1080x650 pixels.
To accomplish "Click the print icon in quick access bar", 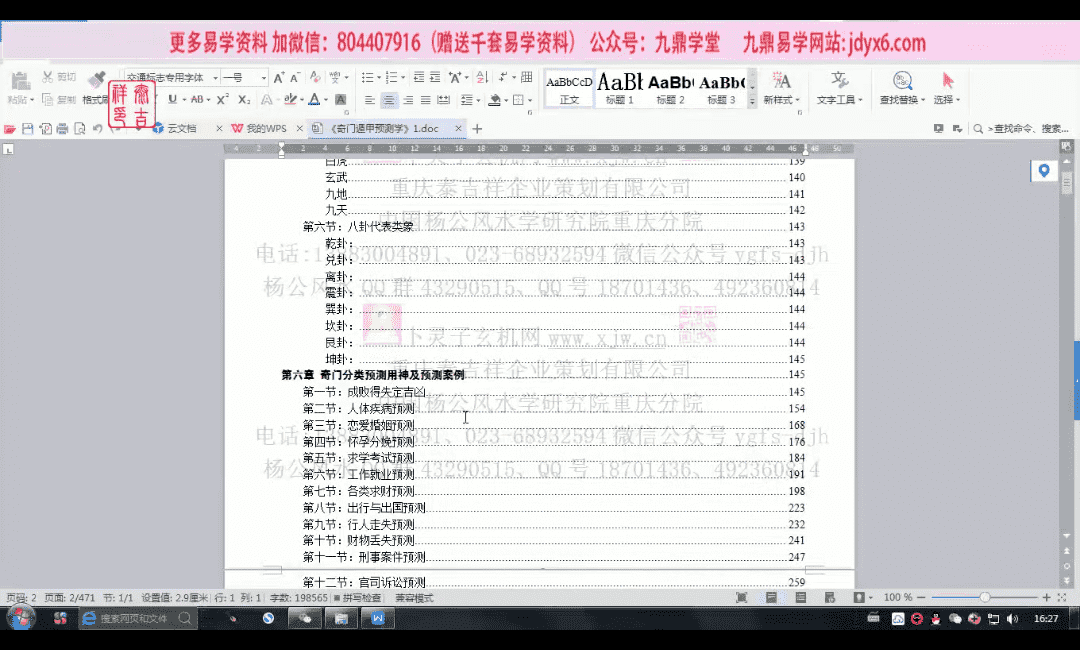I will pyautogui.click(x=62, y=129).
